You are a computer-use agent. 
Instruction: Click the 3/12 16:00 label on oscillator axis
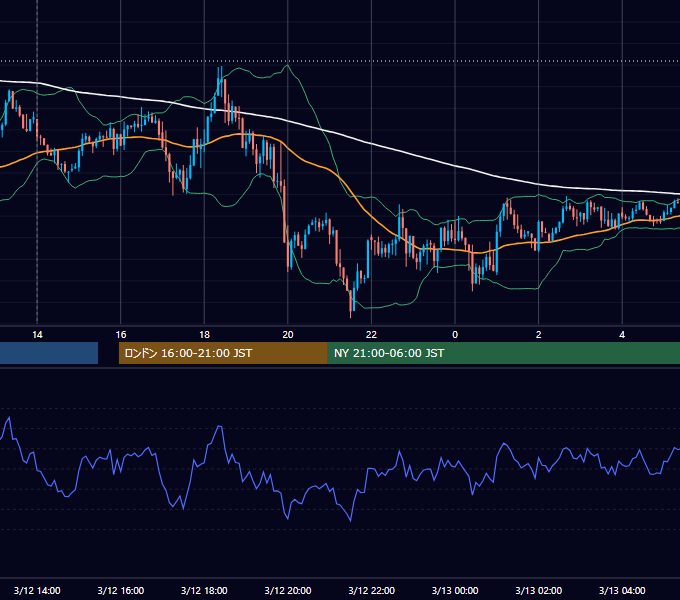pos(121,590)
